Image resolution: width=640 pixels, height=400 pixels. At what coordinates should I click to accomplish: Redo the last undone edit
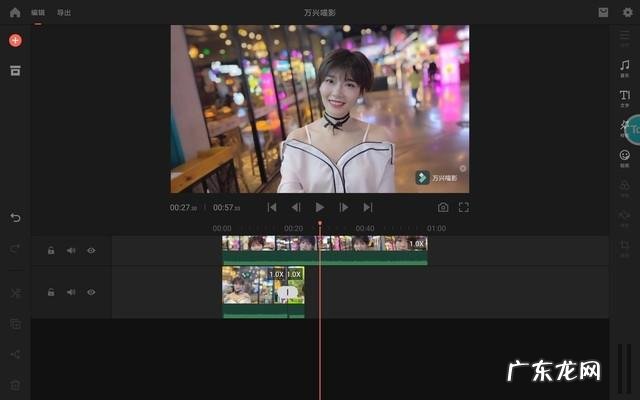tap(16, 248)
